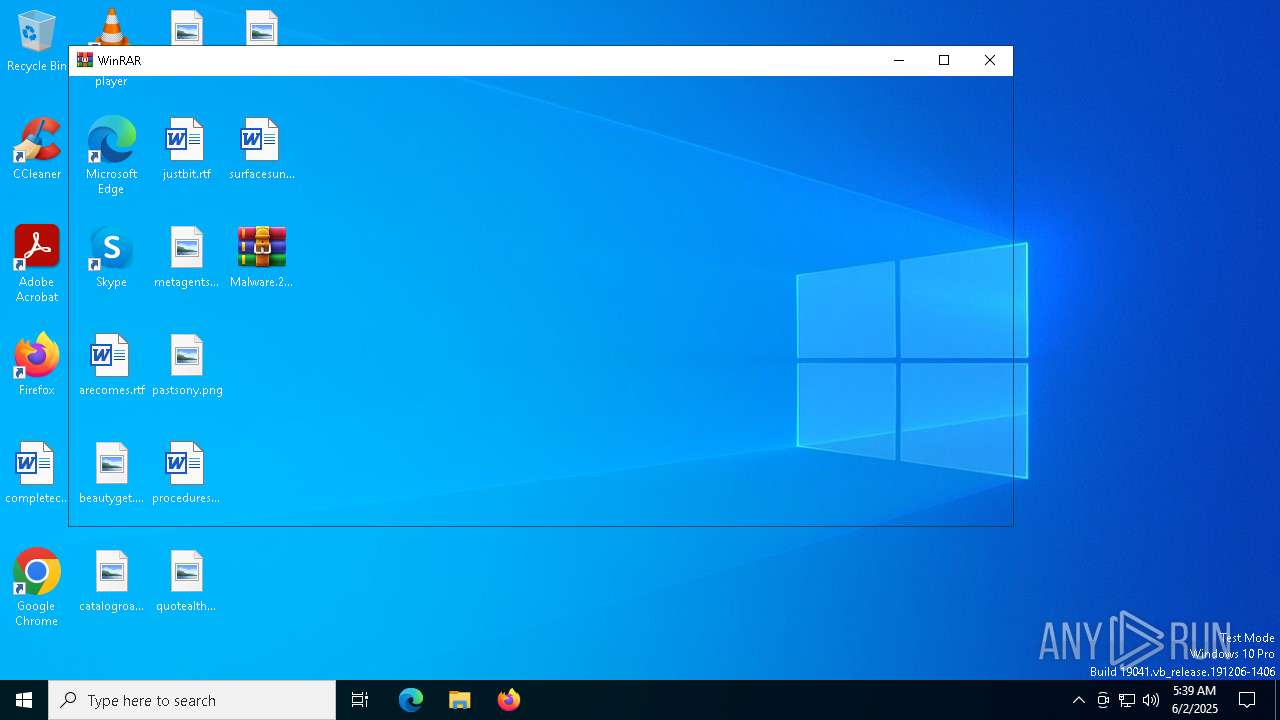
Task: Select the pastsony.png image icon
Action: (x=187, y=365)
